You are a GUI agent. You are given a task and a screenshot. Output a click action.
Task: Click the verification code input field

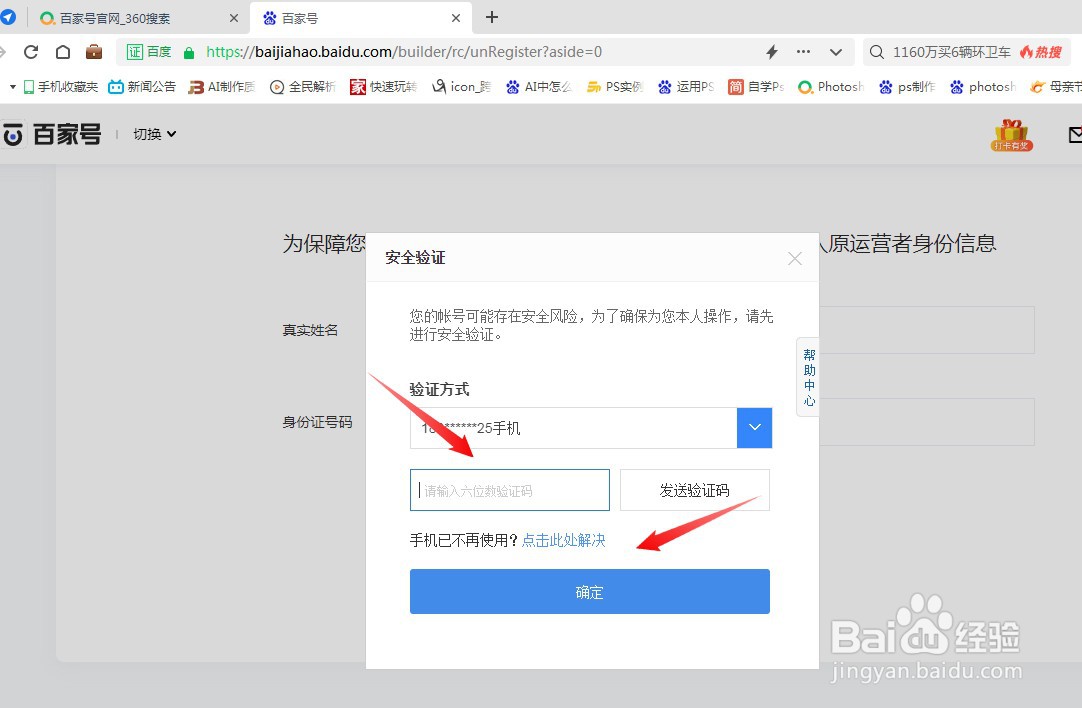click(x=509, y=489)
